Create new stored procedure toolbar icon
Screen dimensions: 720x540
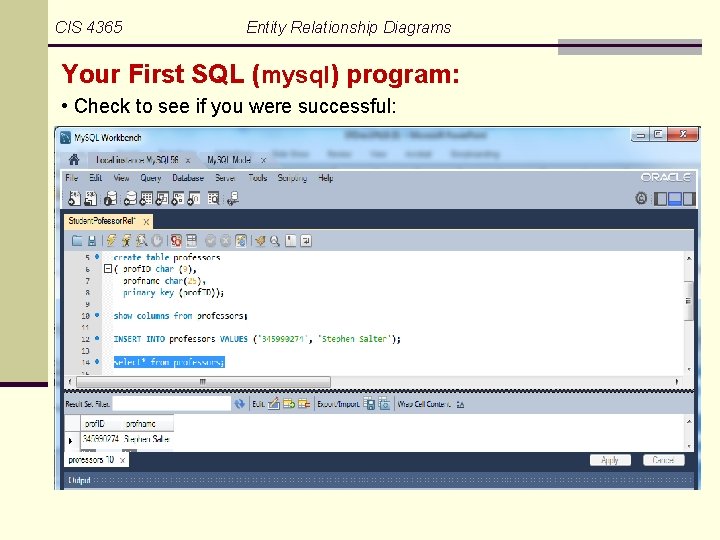177,198
